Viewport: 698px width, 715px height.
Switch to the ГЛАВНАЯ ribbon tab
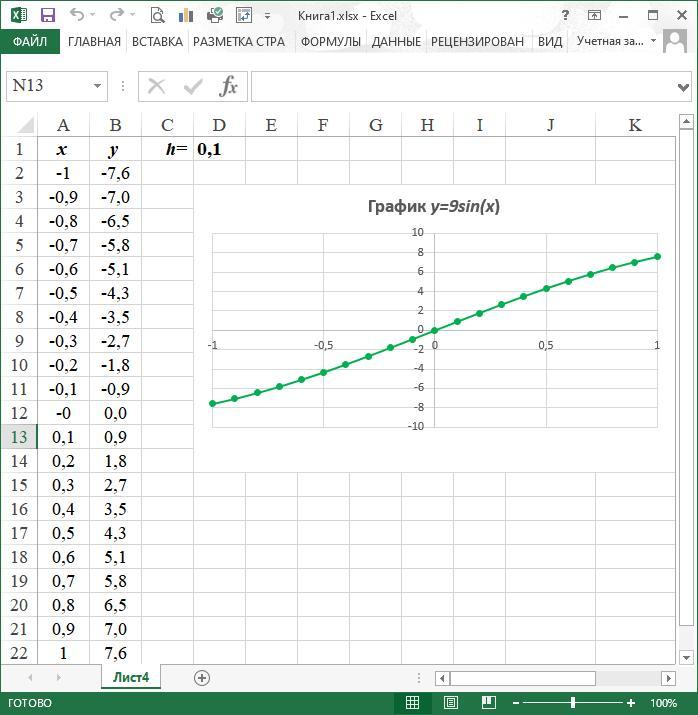[94, 41]
